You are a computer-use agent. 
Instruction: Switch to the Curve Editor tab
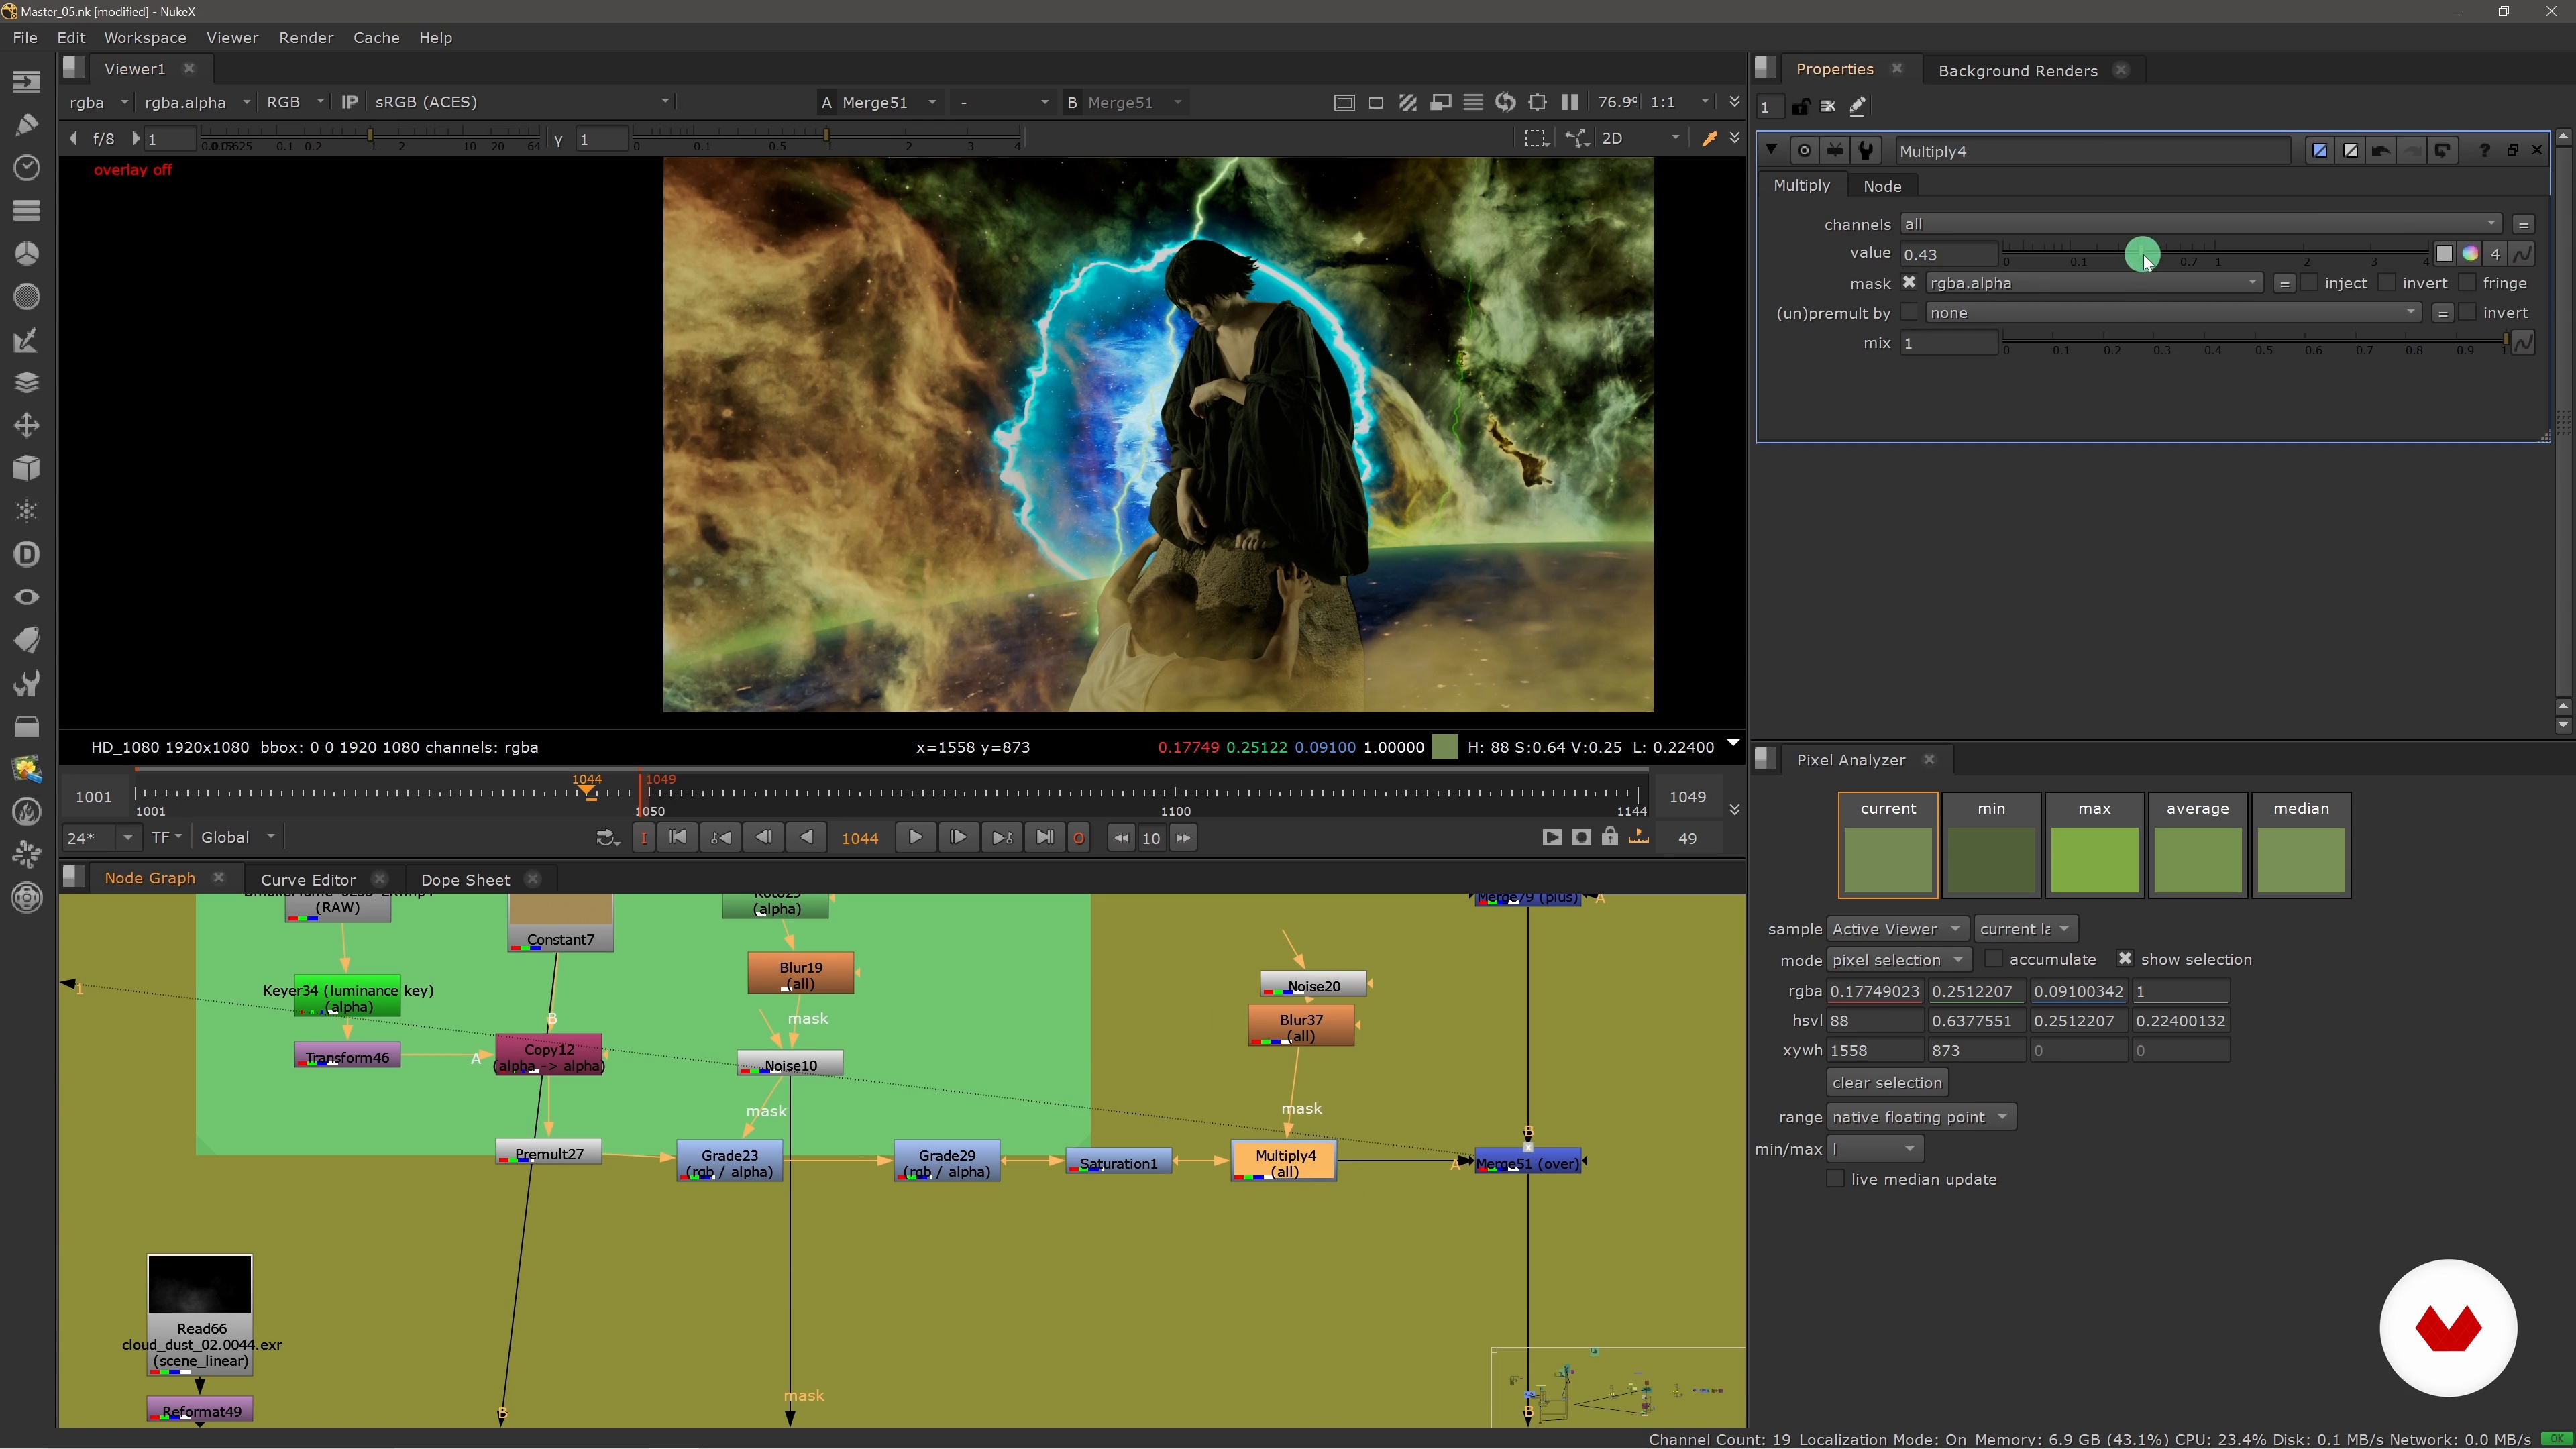click(308, 879)
